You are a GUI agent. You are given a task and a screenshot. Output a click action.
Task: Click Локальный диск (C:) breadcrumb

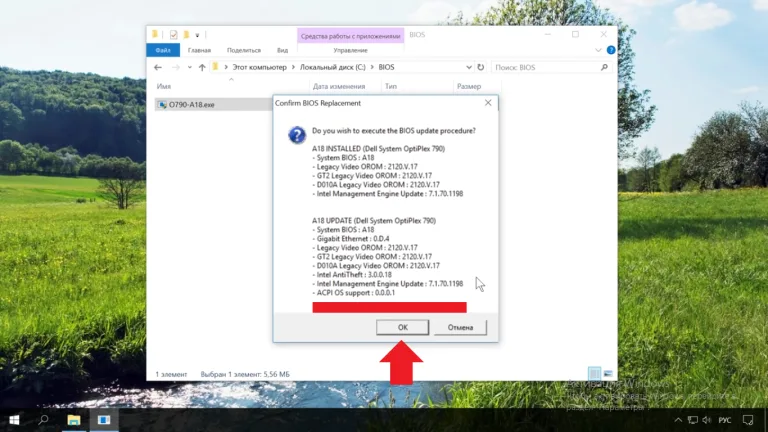click(333, 67)
